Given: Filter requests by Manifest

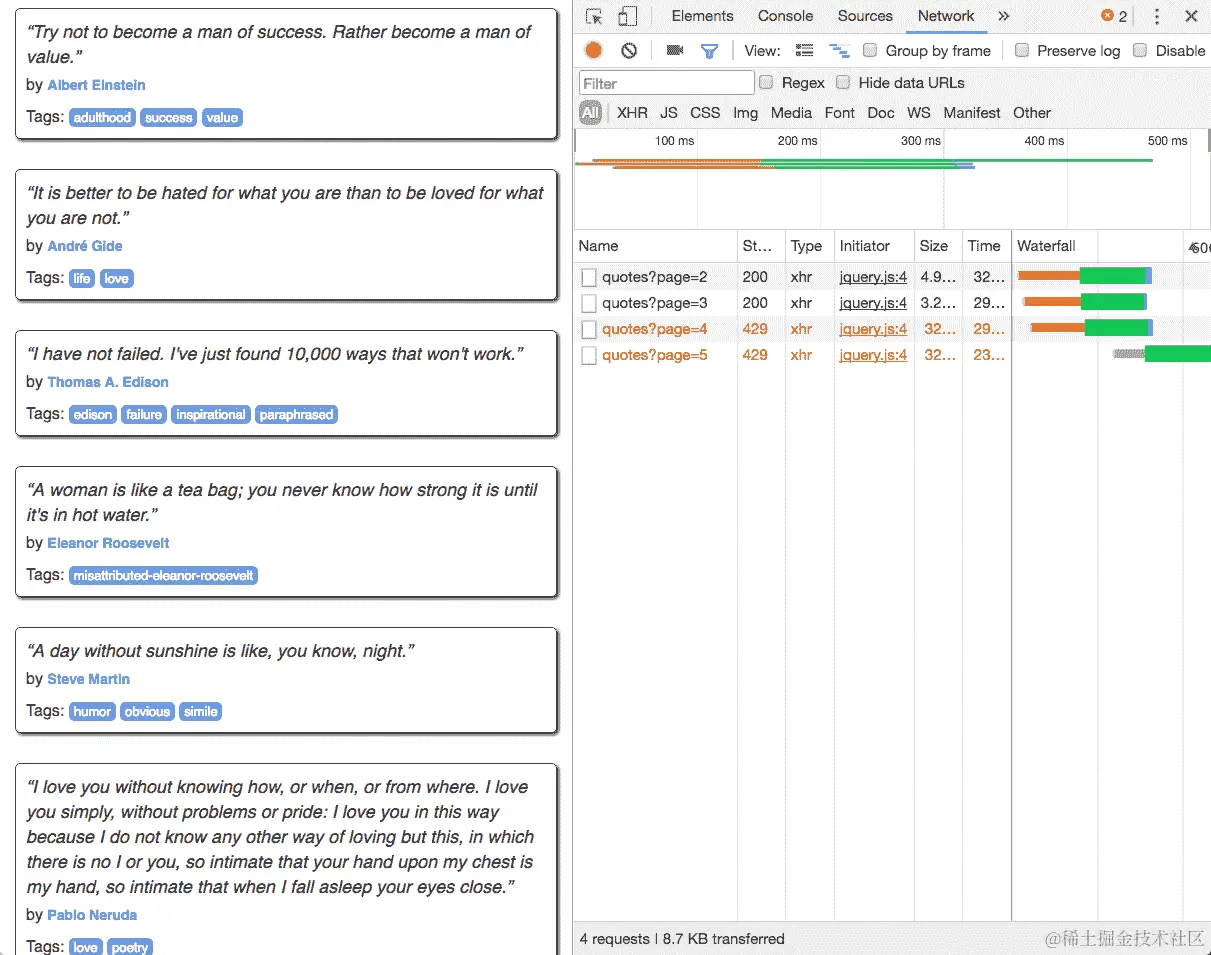Looking at the screenshot, I should coord(972,113).
